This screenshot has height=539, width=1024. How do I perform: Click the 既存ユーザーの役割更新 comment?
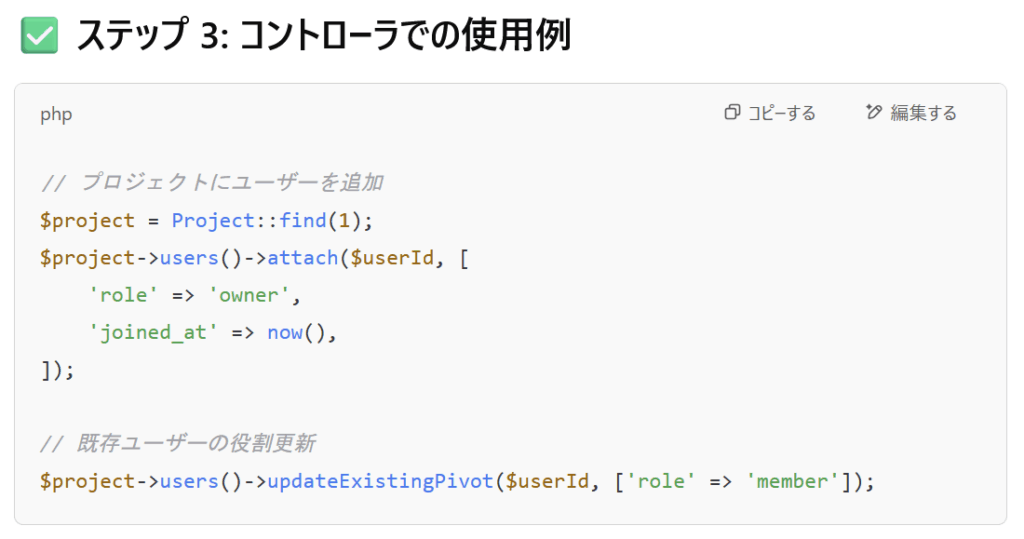[178, 444]
